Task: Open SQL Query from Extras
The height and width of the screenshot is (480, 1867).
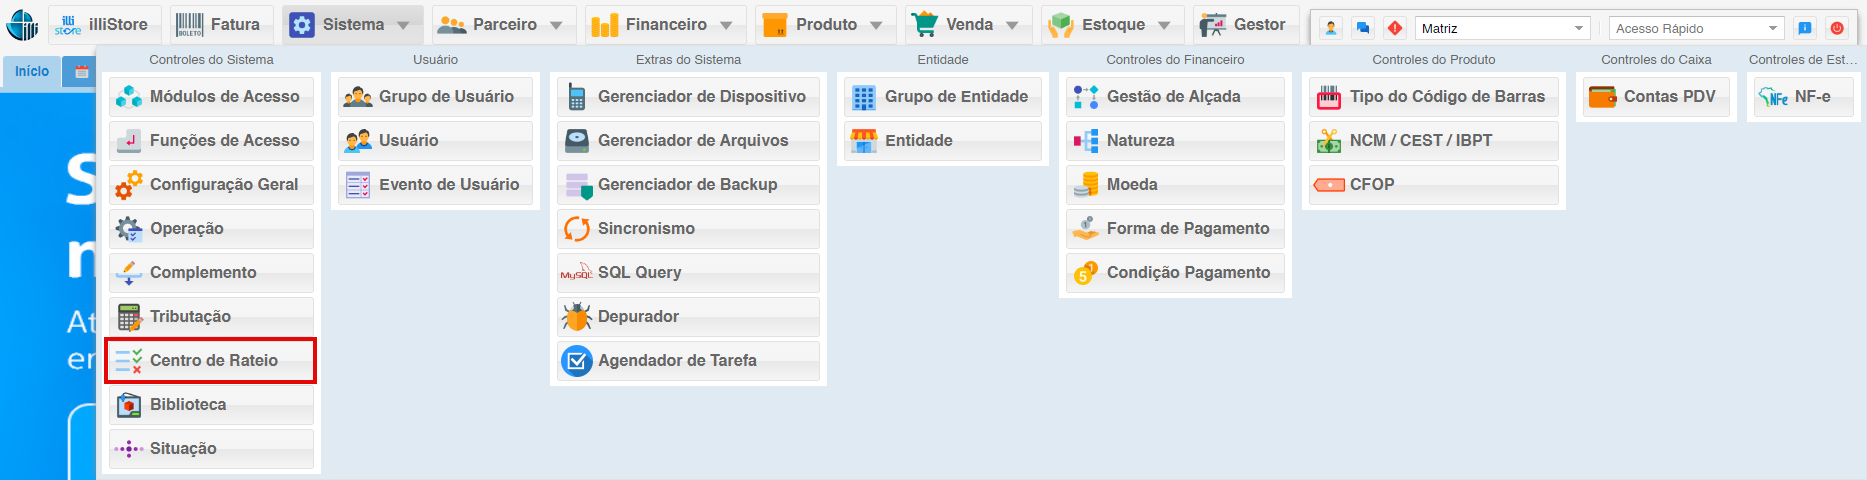Action: (x=688, y=273)
